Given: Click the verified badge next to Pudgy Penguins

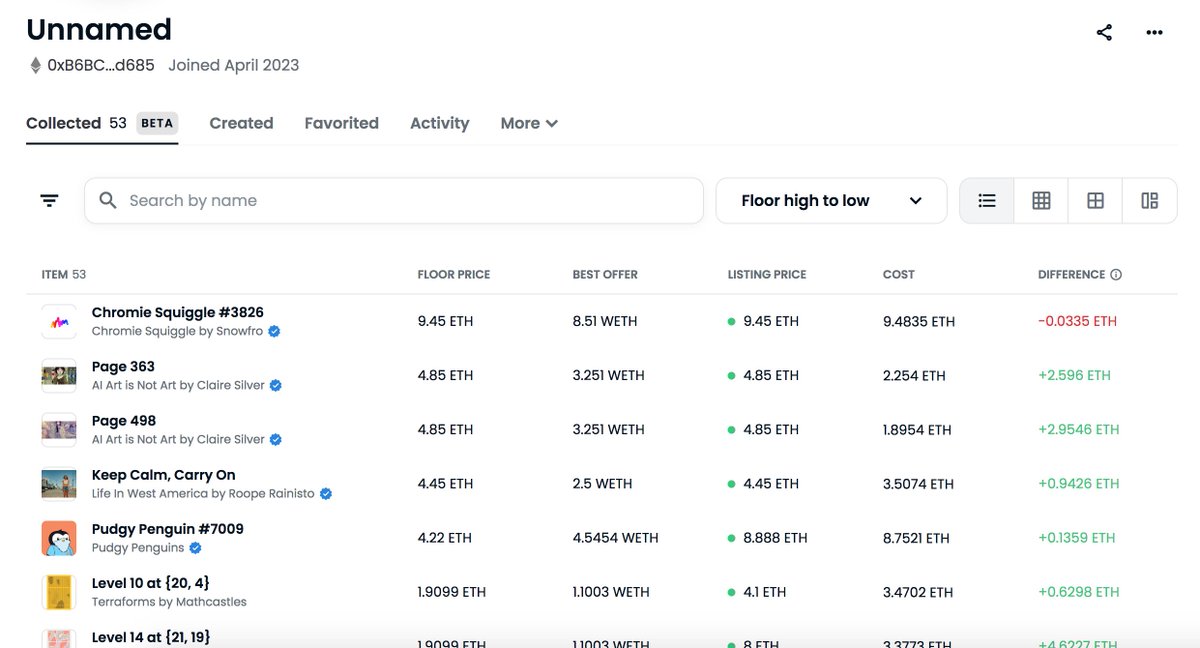Looking at the screenshot, I should click(x=194, y=547).
